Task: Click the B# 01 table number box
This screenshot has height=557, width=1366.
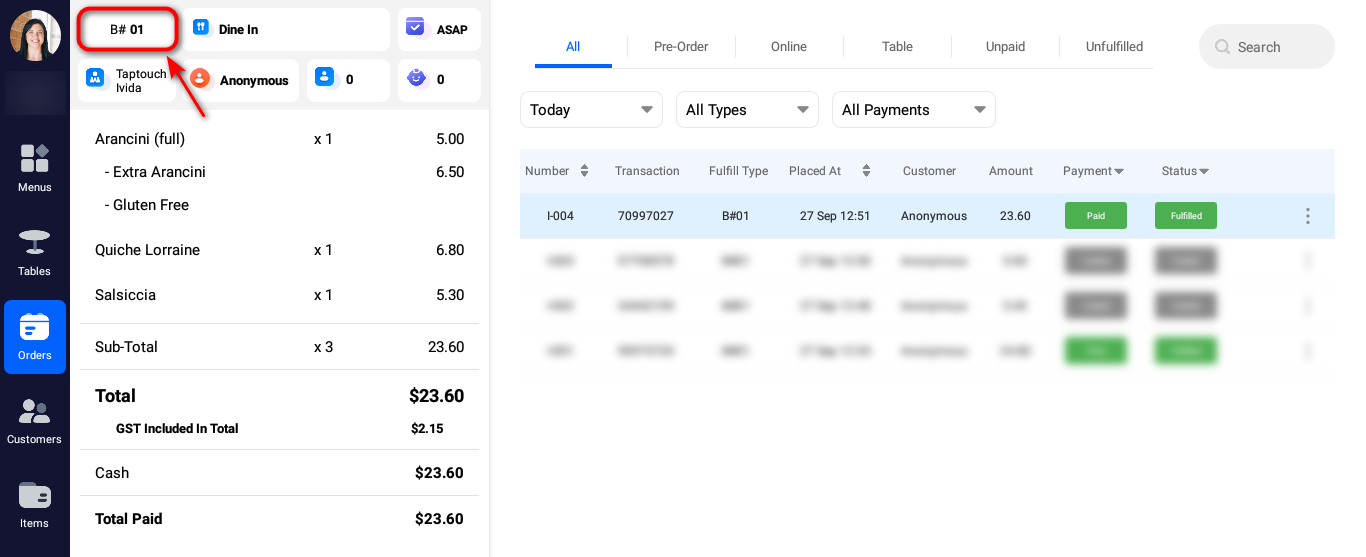Action: pos(127,30)
